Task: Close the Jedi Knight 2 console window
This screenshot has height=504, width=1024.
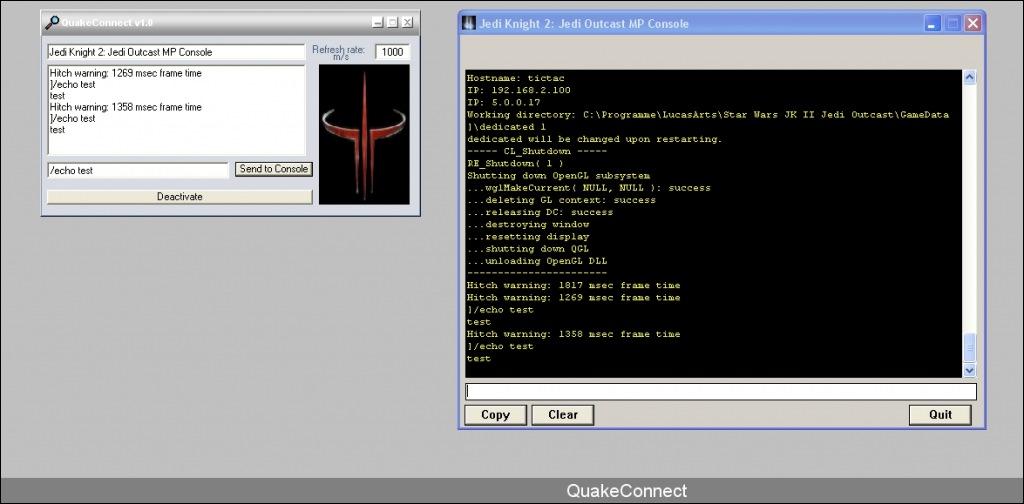Action: 972,23
